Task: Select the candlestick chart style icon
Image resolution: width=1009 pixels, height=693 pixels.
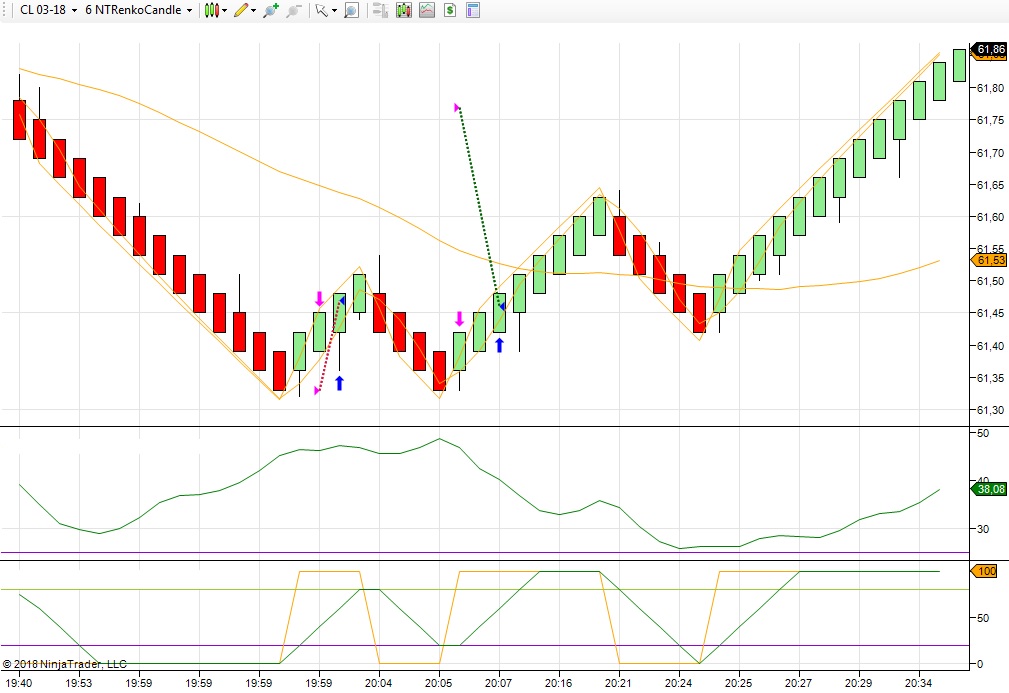Action: coord(211,10)
